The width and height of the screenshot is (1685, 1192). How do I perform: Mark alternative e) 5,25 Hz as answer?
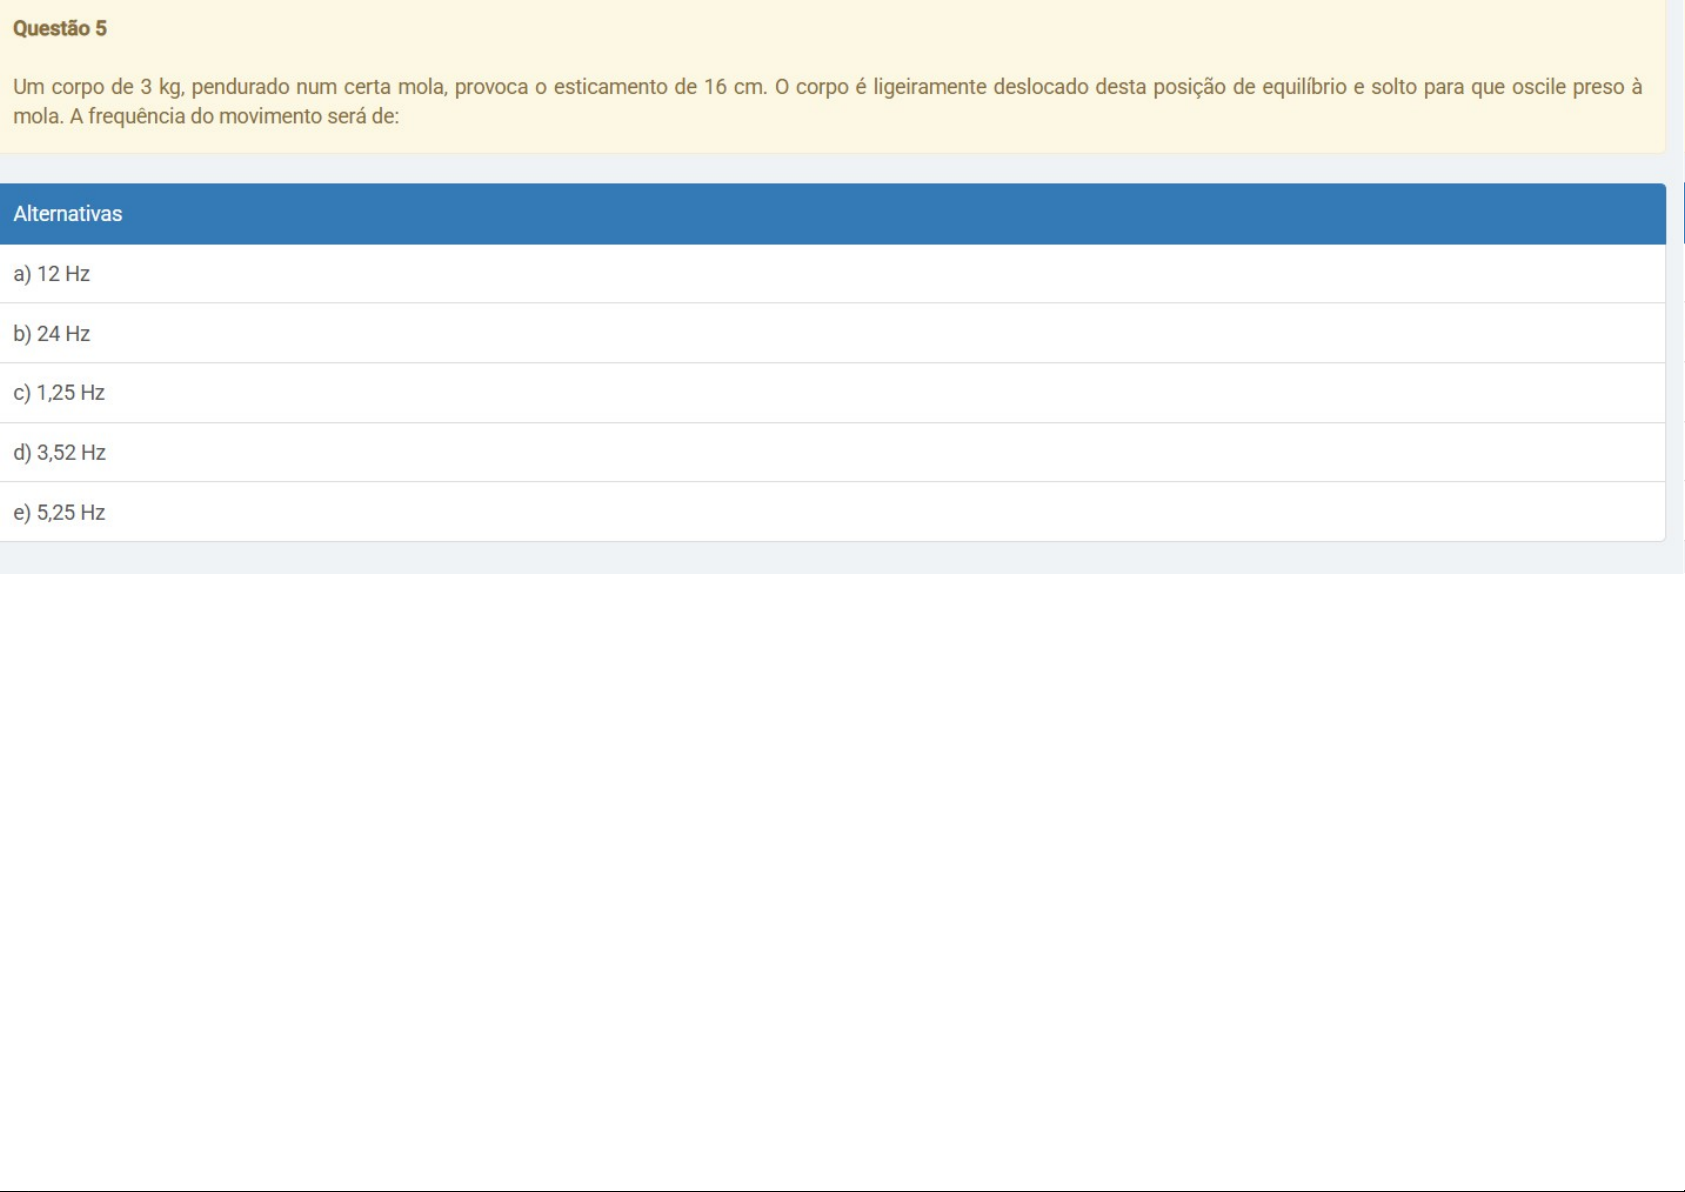(x=59, y=513)
